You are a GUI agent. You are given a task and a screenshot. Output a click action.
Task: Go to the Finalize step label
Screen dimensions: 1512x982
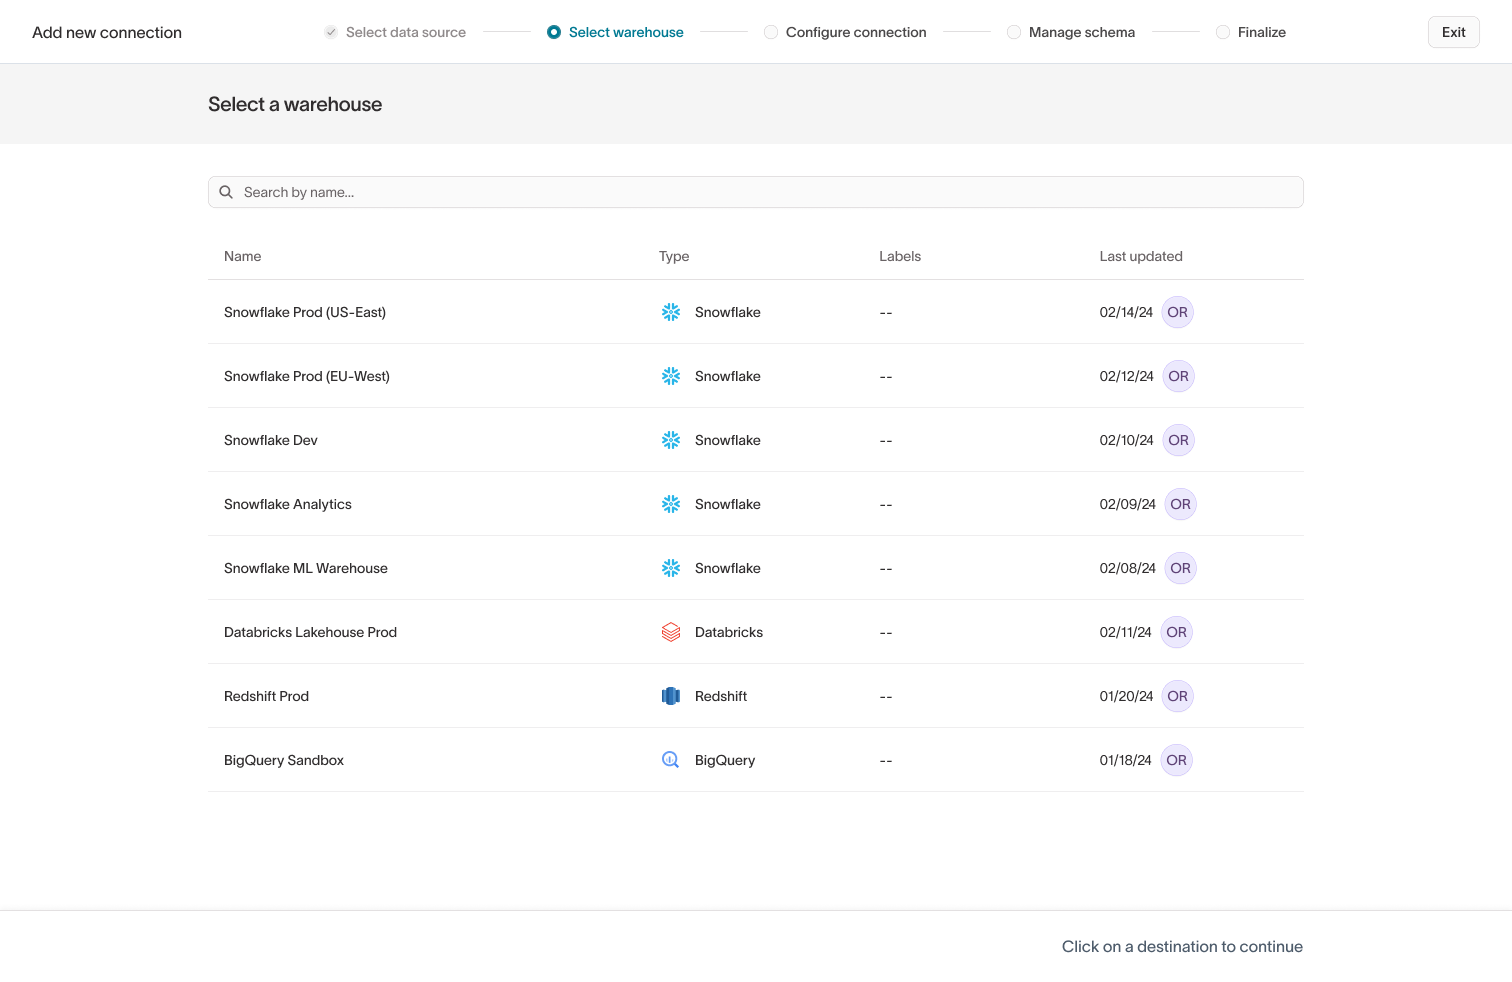(x=1261, y=32)
